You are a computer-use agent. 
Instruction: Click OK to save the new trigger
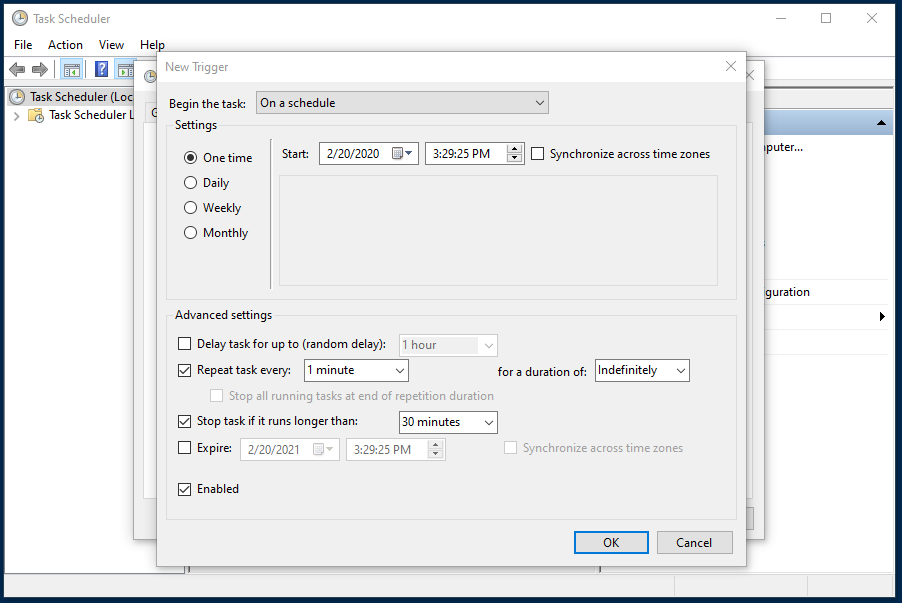(611, 543)
